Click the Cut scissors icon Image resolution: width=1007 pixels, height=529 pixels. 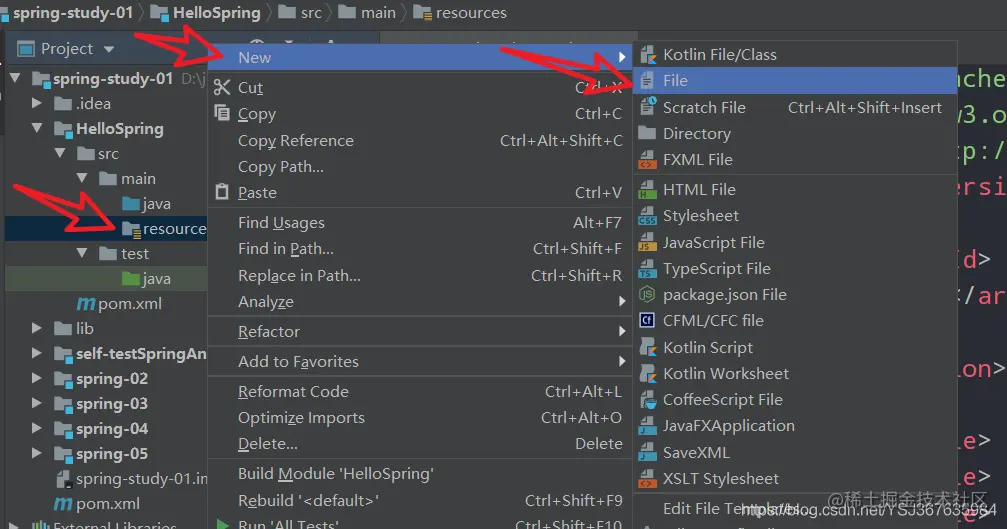coord(222,87)
